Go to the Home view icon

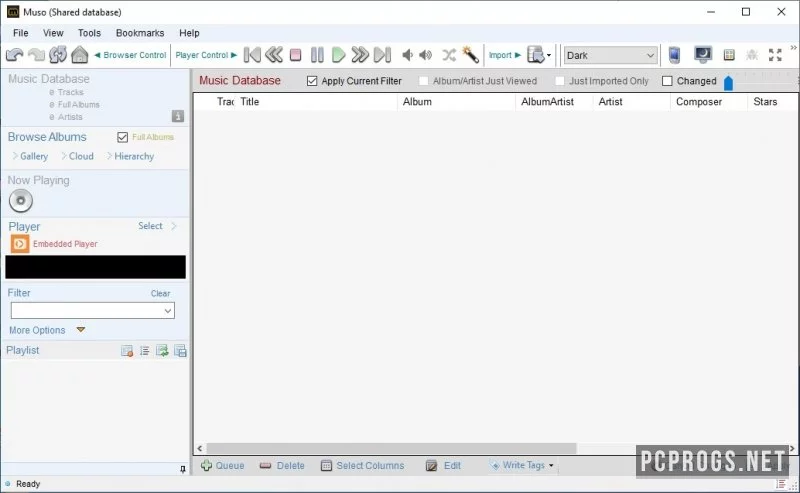[80, 55]
